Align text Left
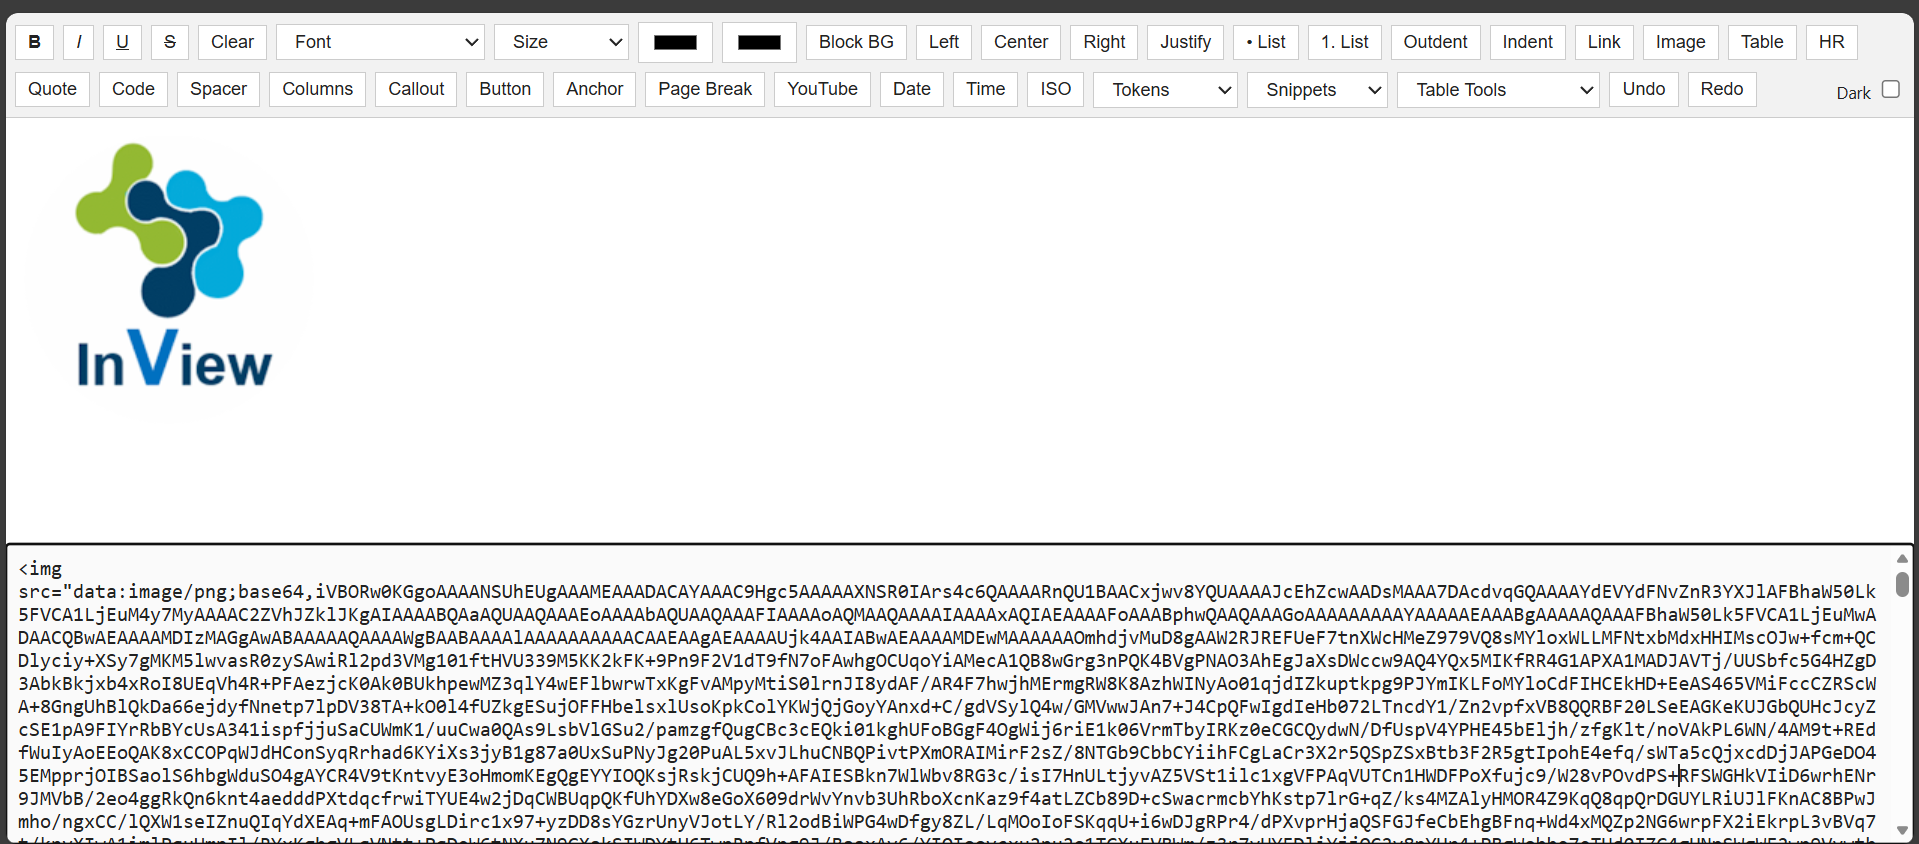 pyautogui.click(x=944, y=42)
